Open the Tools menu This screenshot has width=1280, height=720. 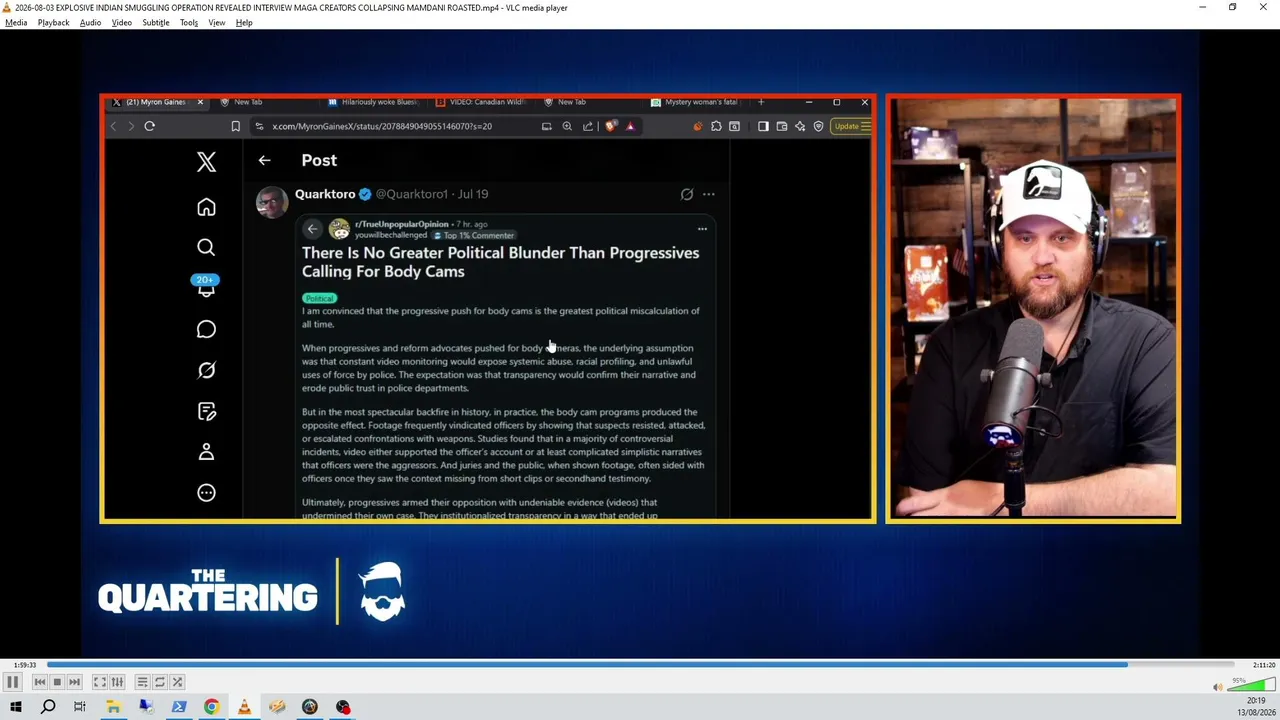189,22
